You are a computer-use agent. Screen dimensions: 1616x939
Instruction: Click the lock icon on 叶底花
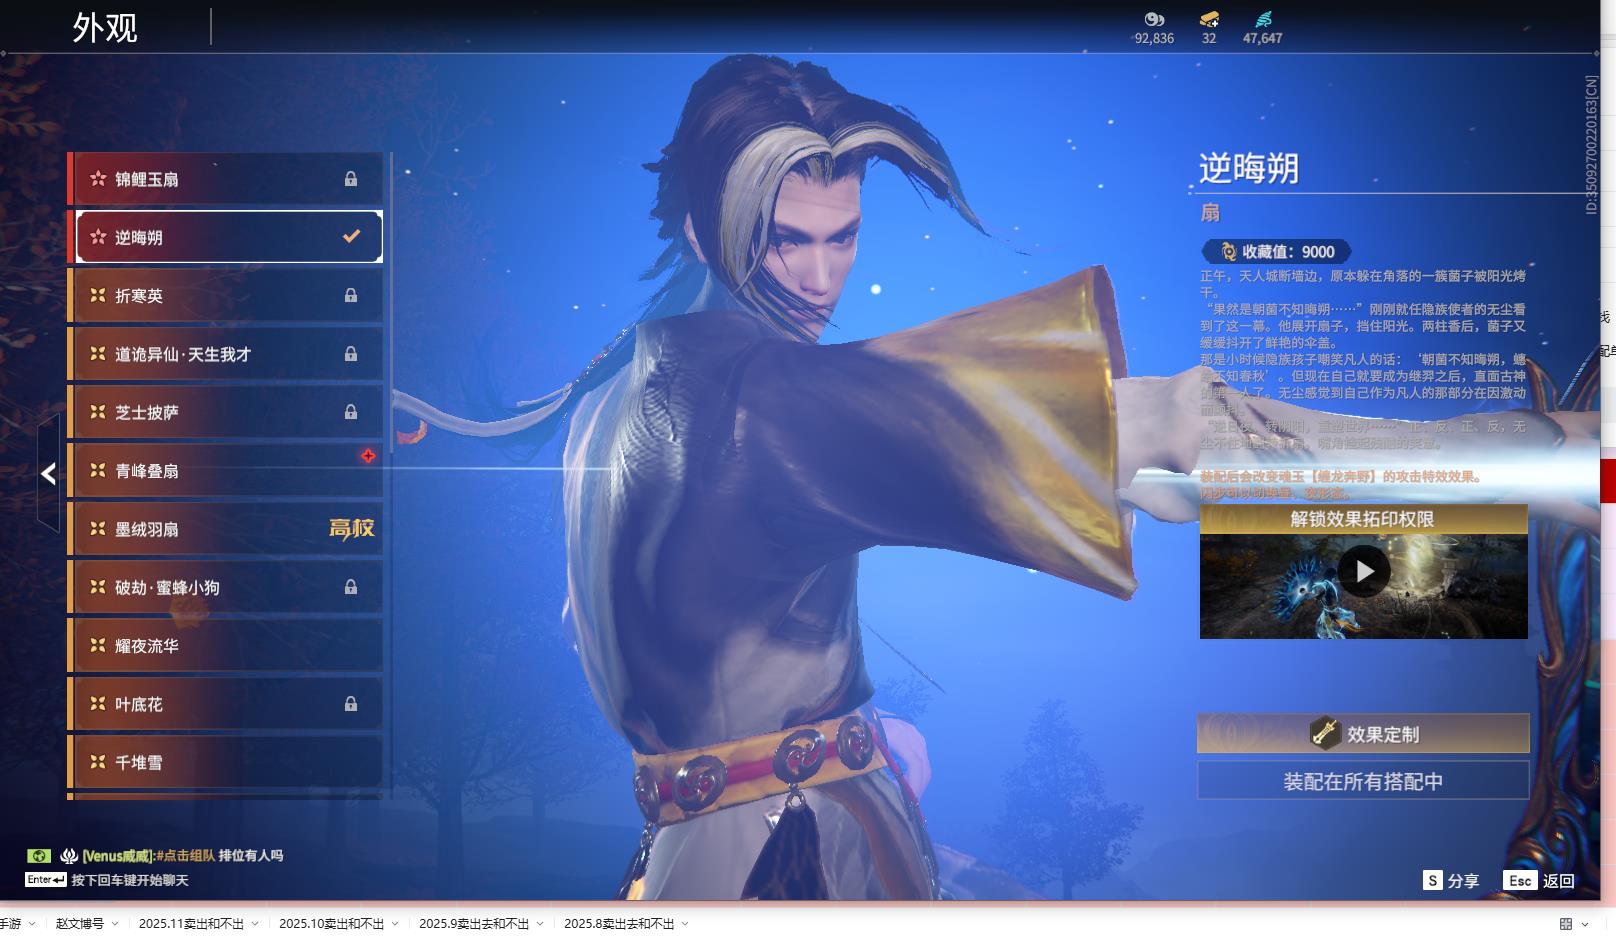point(351,704)
